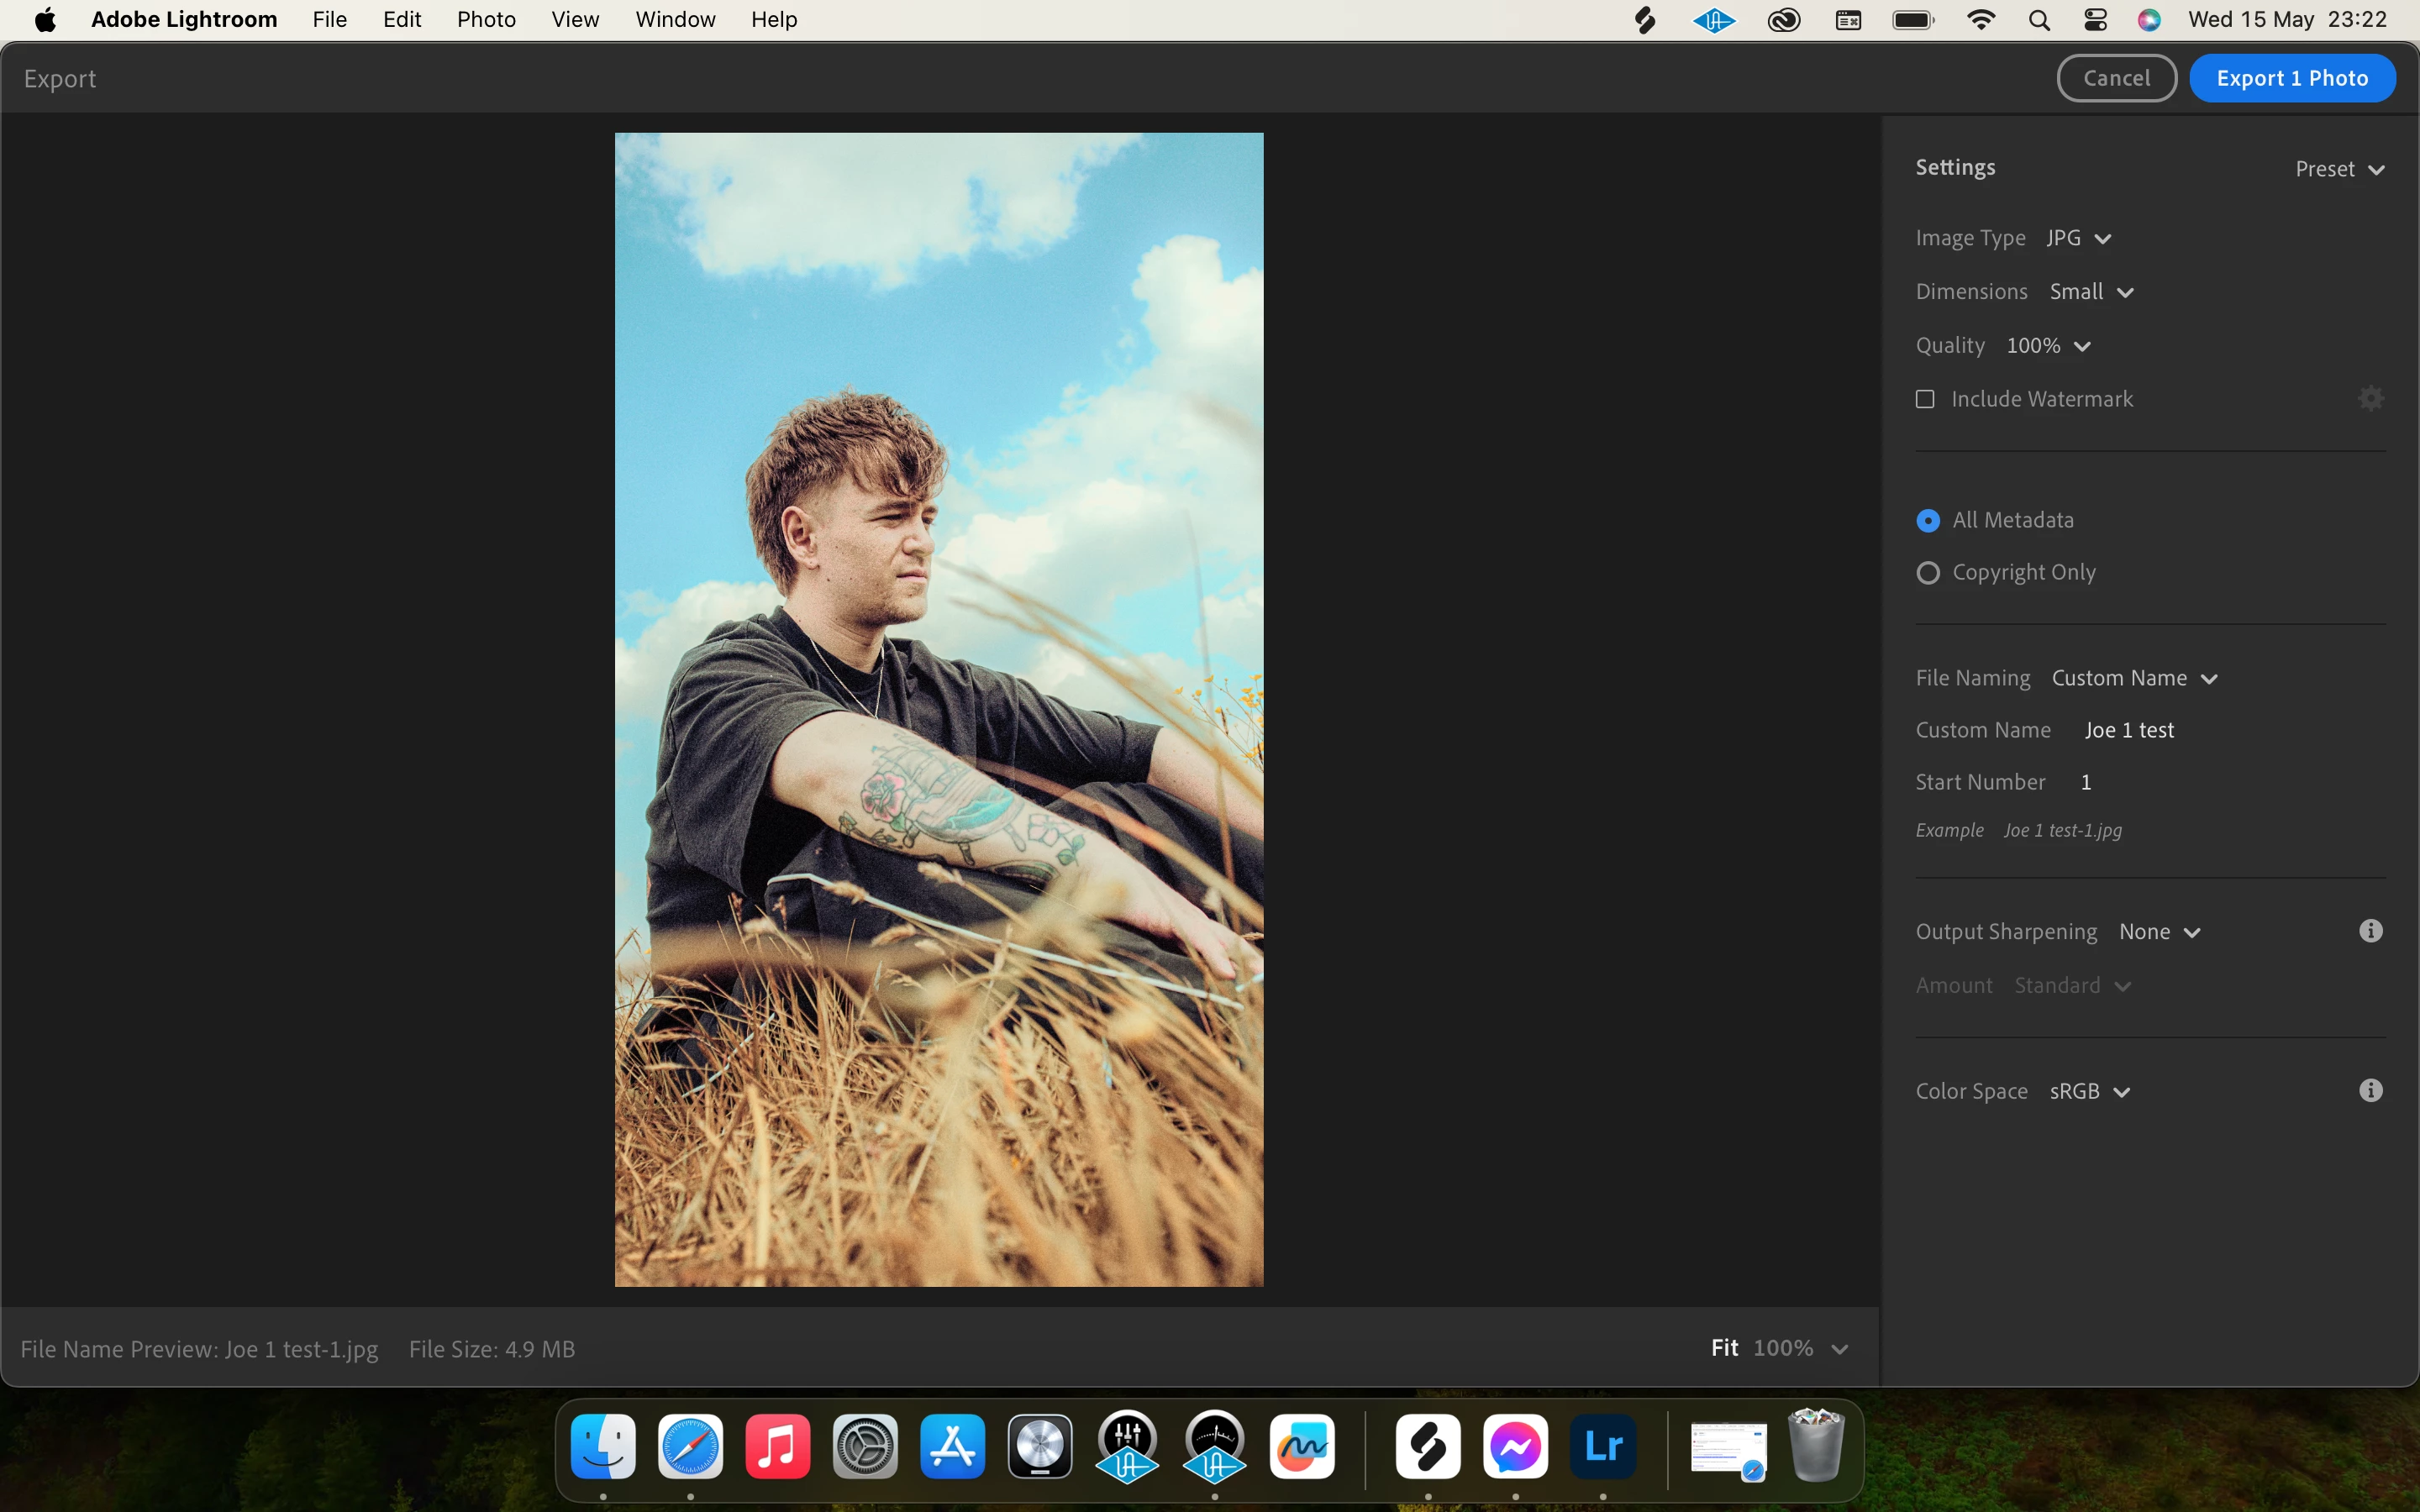
Task: Enable the Include Watermark checkbox
Action: 1925,399
